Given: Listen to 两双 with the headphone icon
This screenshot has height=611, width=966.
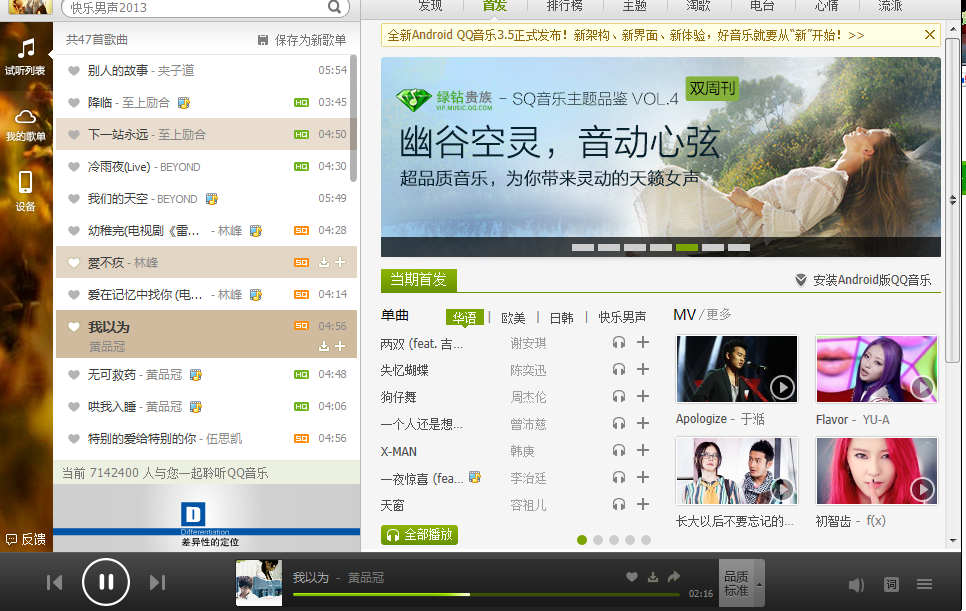Looking at the screenshot, I should click(619, 342).
